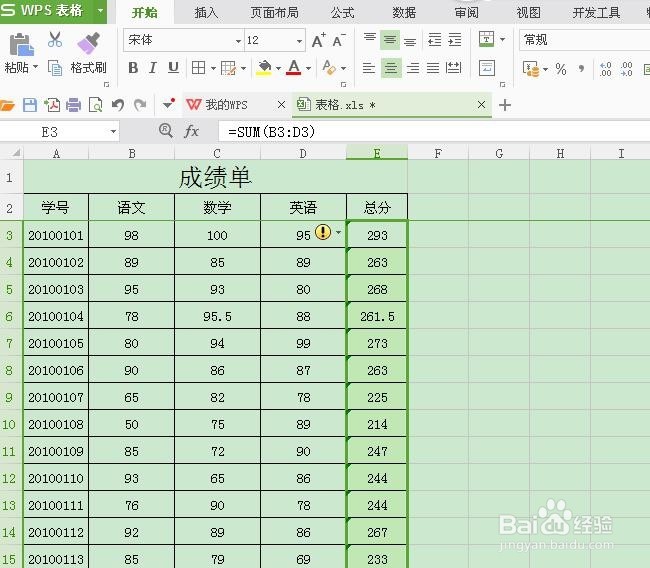Align text to top

370,40
